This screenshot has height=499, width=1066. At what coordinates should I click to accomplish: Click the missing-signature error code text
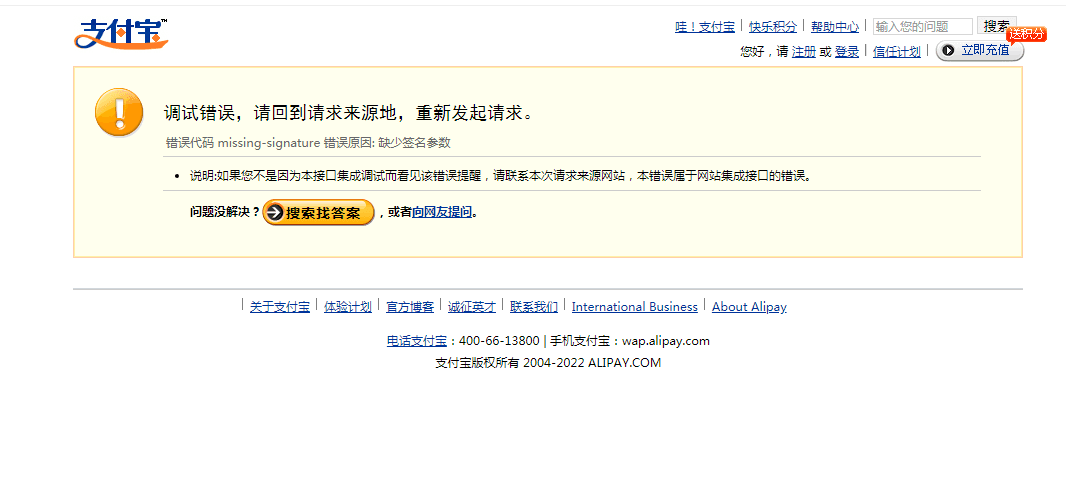269,143
